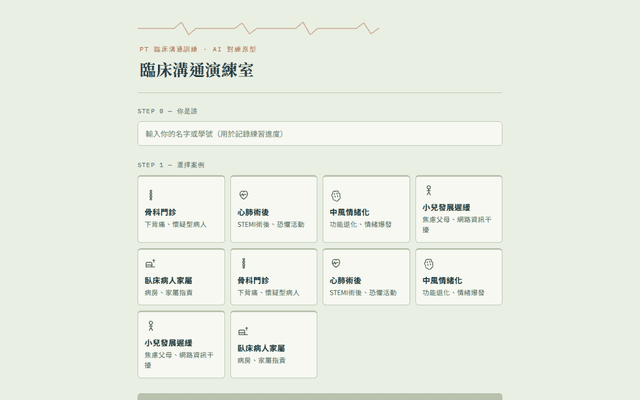Click the spine icon on top-row 骨科門診 card
640x400 pixels.
coord(151,195)
